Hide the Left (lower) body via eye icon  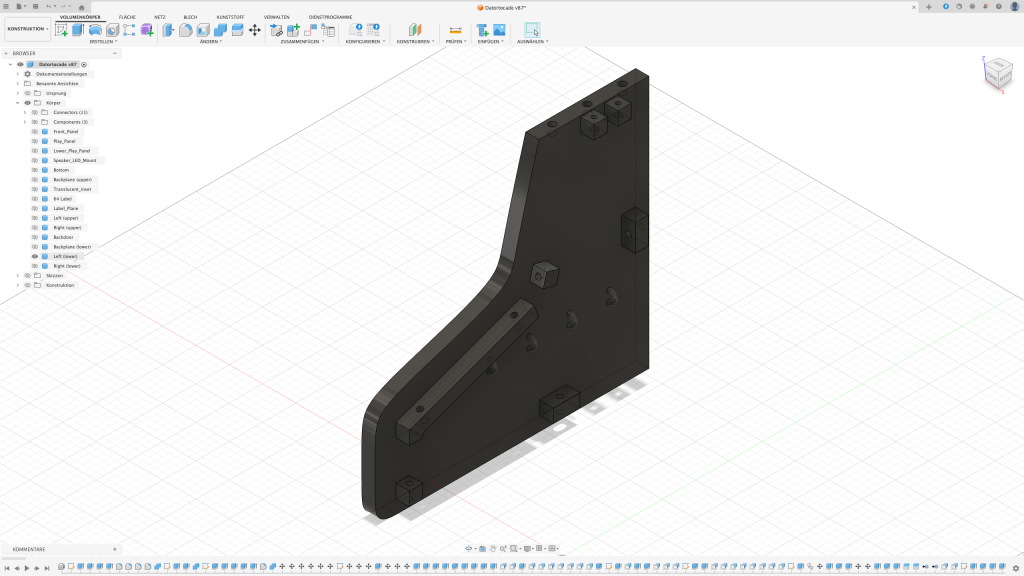pos(35,256)
